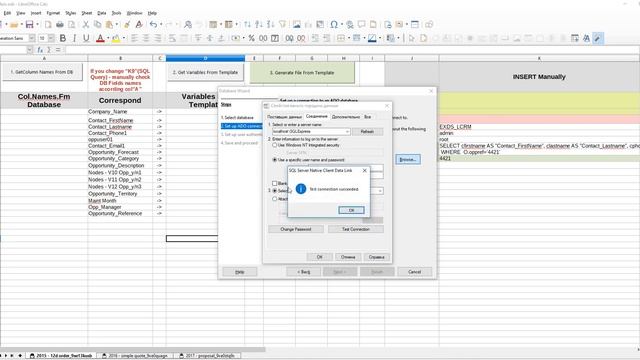Toggle the AutoFilter funnel icon
This screenshot has width=640, height=360.
coord(282,25)
